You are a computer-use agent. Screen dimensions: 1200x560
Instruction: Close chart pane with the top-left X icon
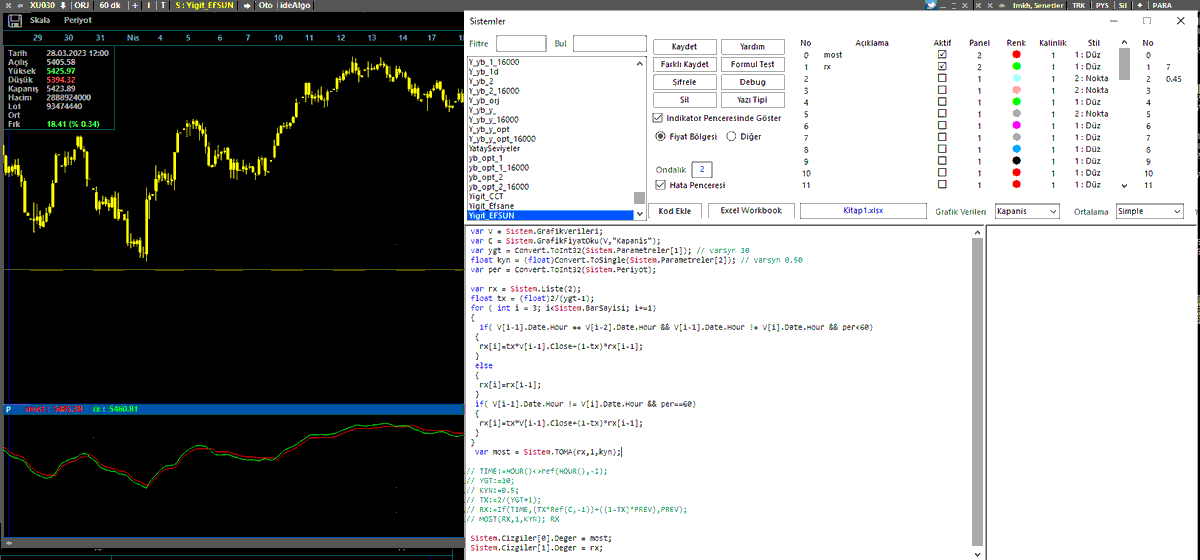[8, 5]
